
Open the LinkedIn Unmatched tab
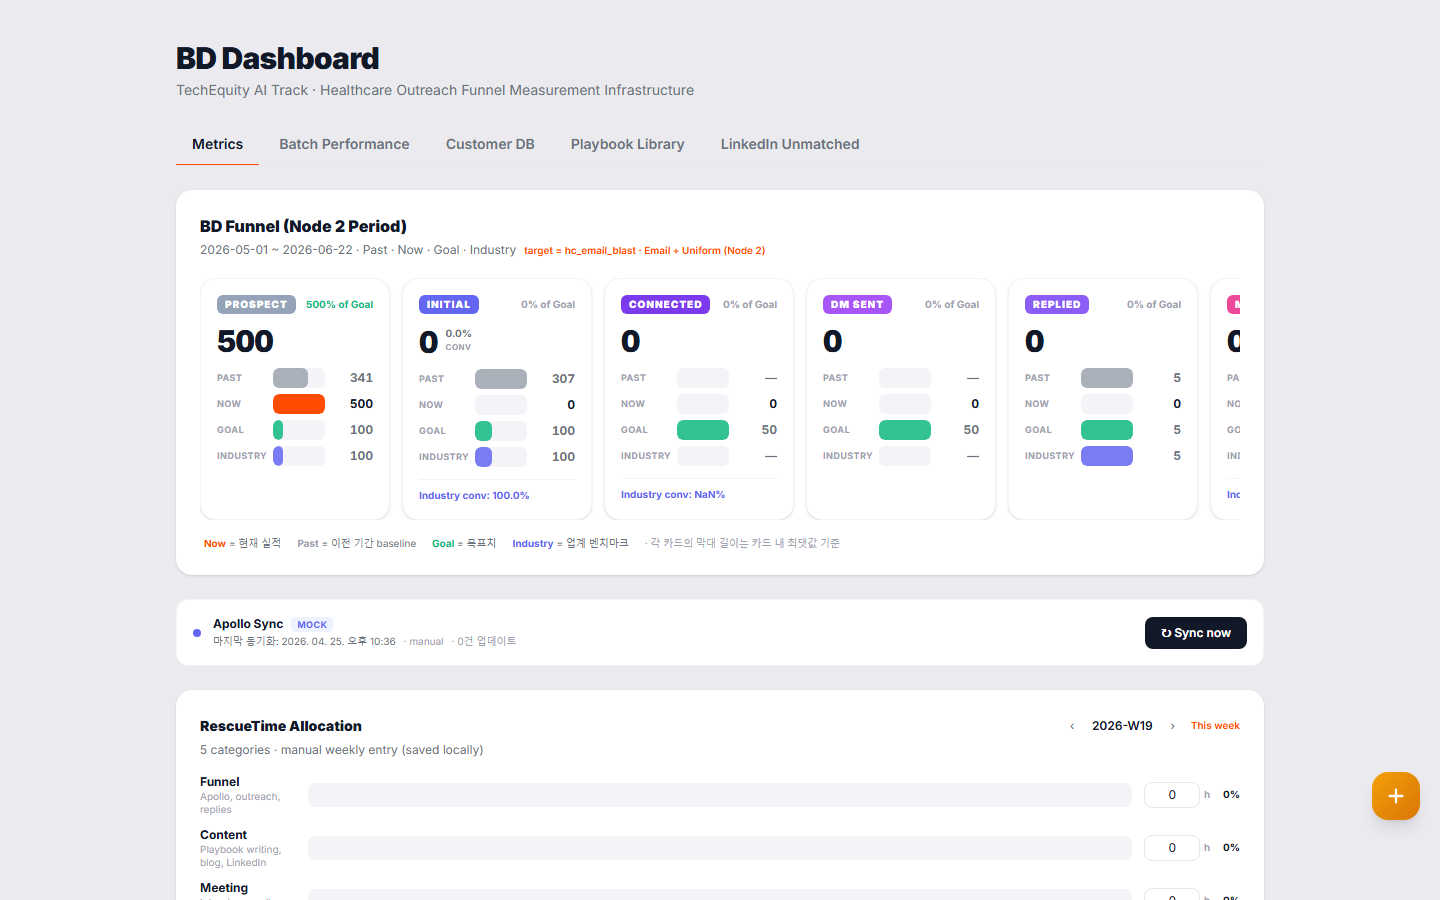click(x=790, y=144)
